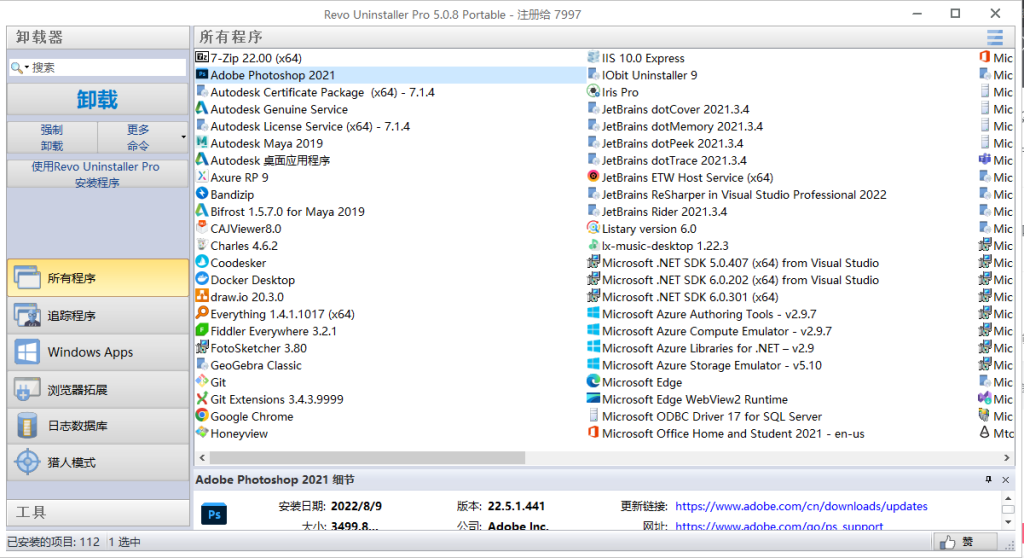This screenshot has width=1024, height=558.
Task: Click the Photoshop Ps thumbnail in details panel
Action: 214,514
